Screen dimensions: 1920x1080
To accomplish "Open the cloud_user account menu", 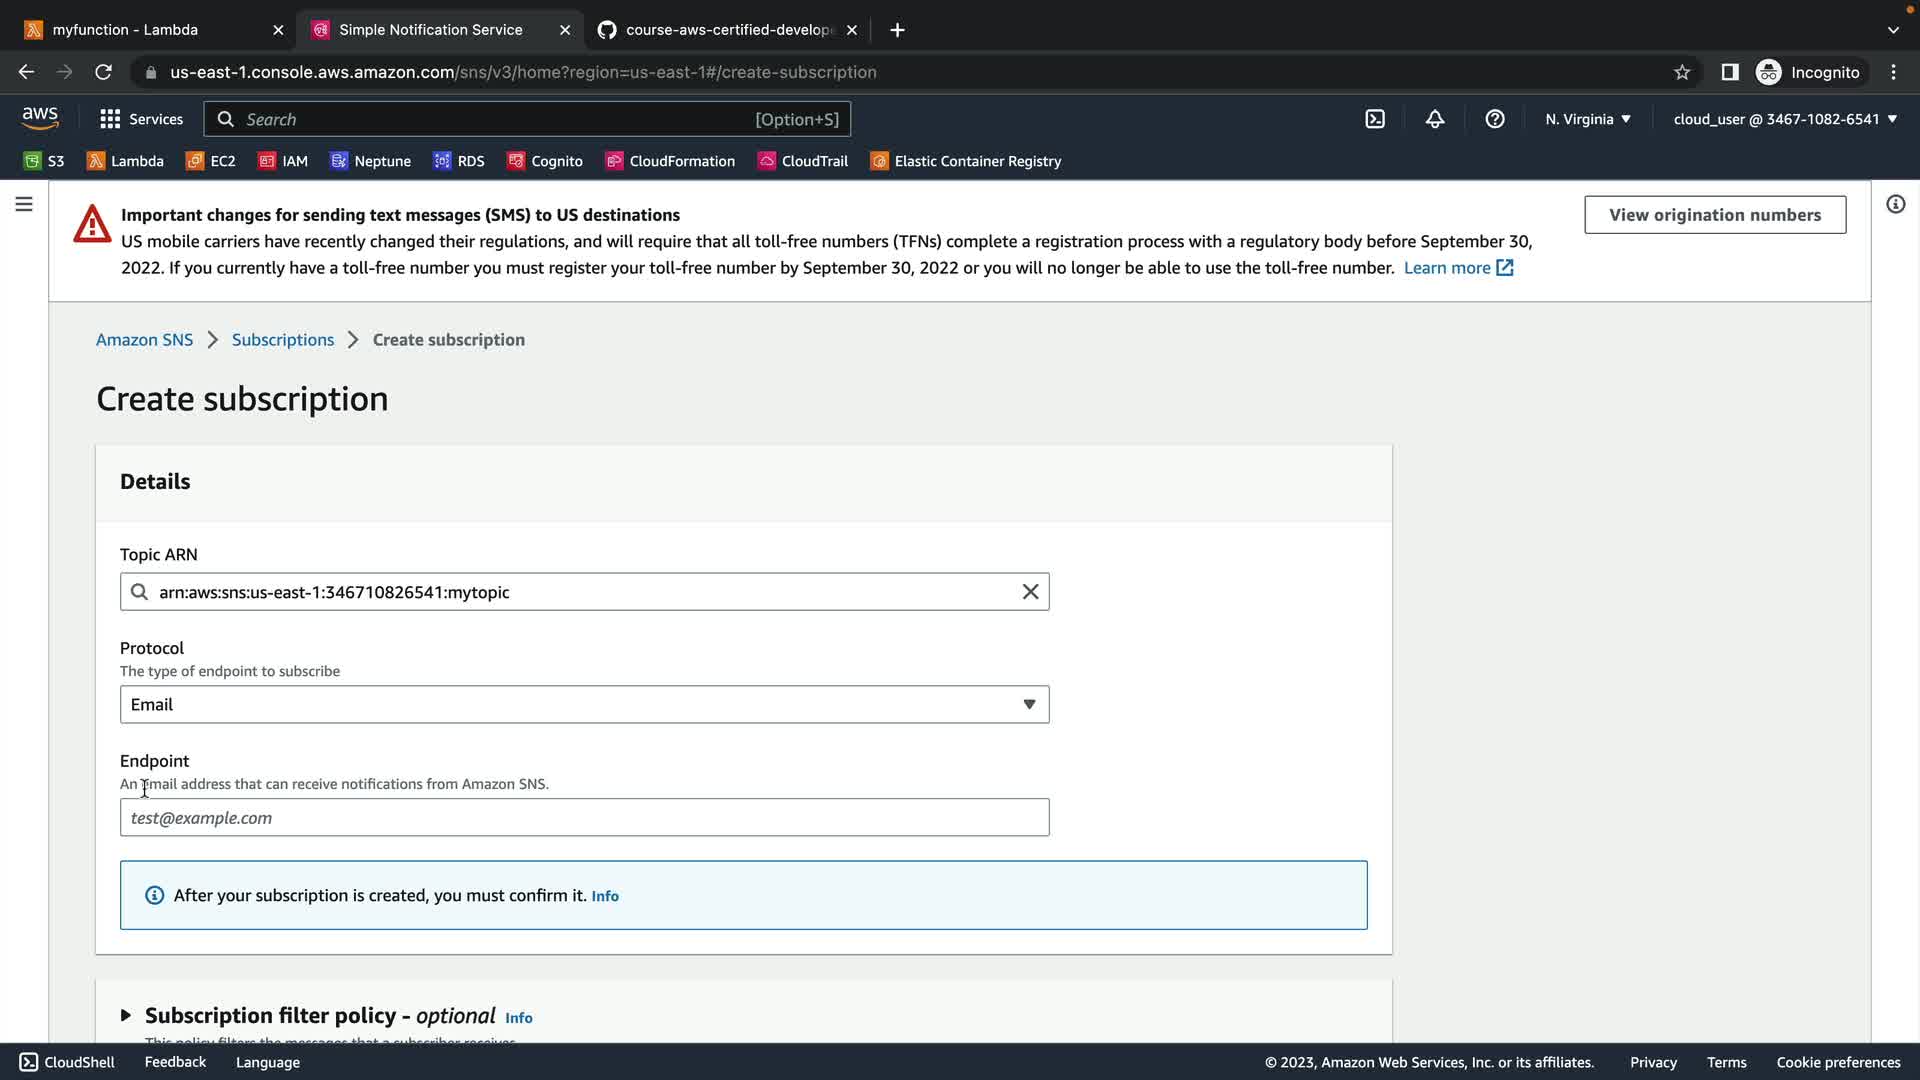I will click(x=1785, y=119).
